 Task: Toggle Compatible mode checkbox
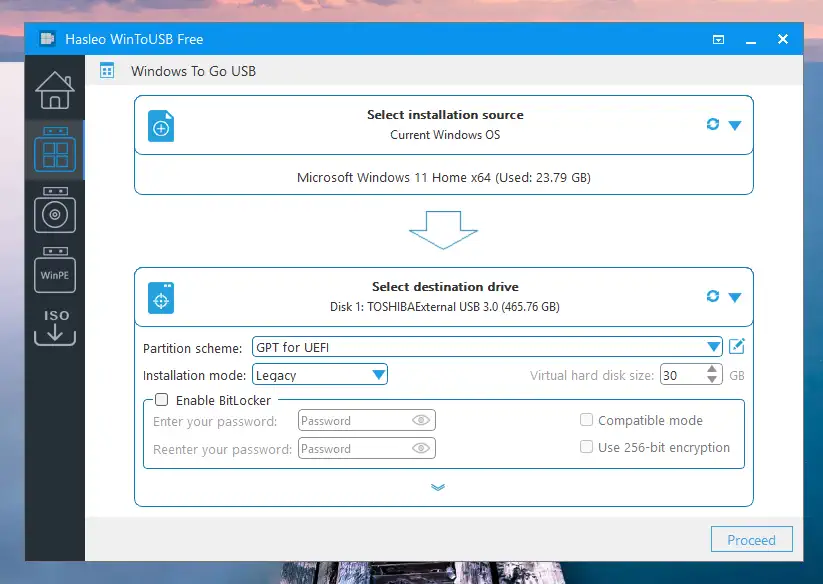[x=586, y=420]
